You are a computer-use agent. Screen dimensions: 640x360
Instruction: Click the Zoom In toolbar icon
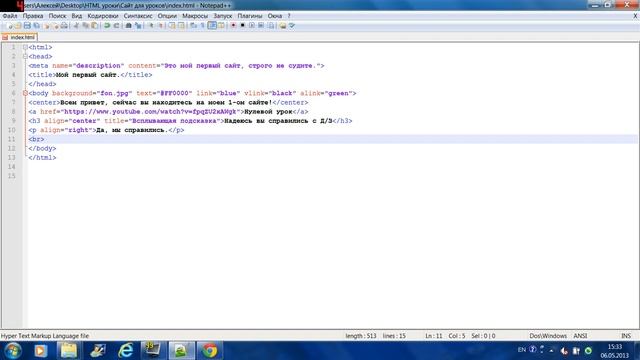151,26
